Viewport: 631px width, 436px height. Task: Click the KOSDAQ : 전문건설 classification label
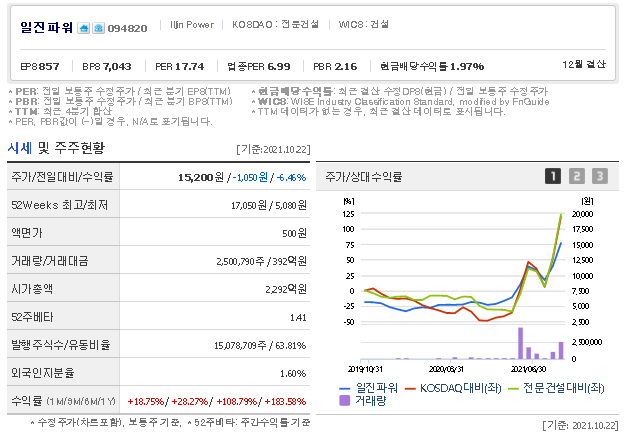[275, 25]
